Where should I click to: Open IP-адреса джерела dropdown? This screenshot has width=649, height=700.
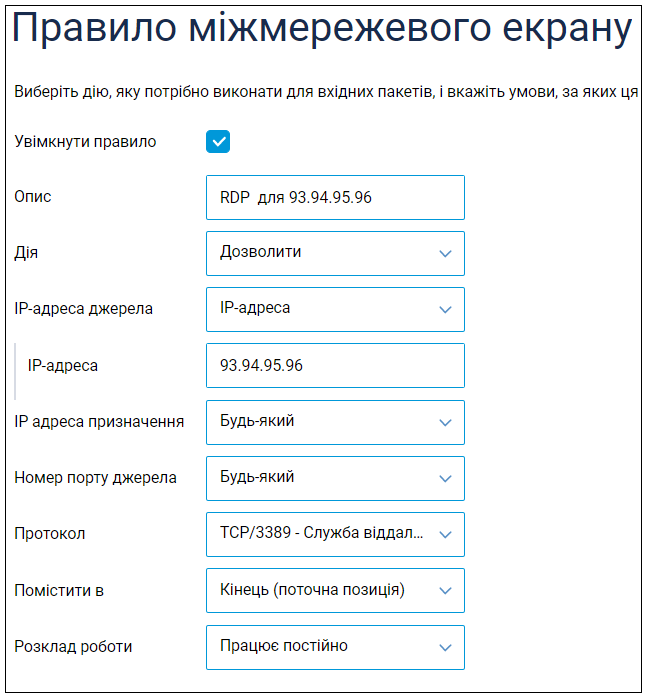335,309
